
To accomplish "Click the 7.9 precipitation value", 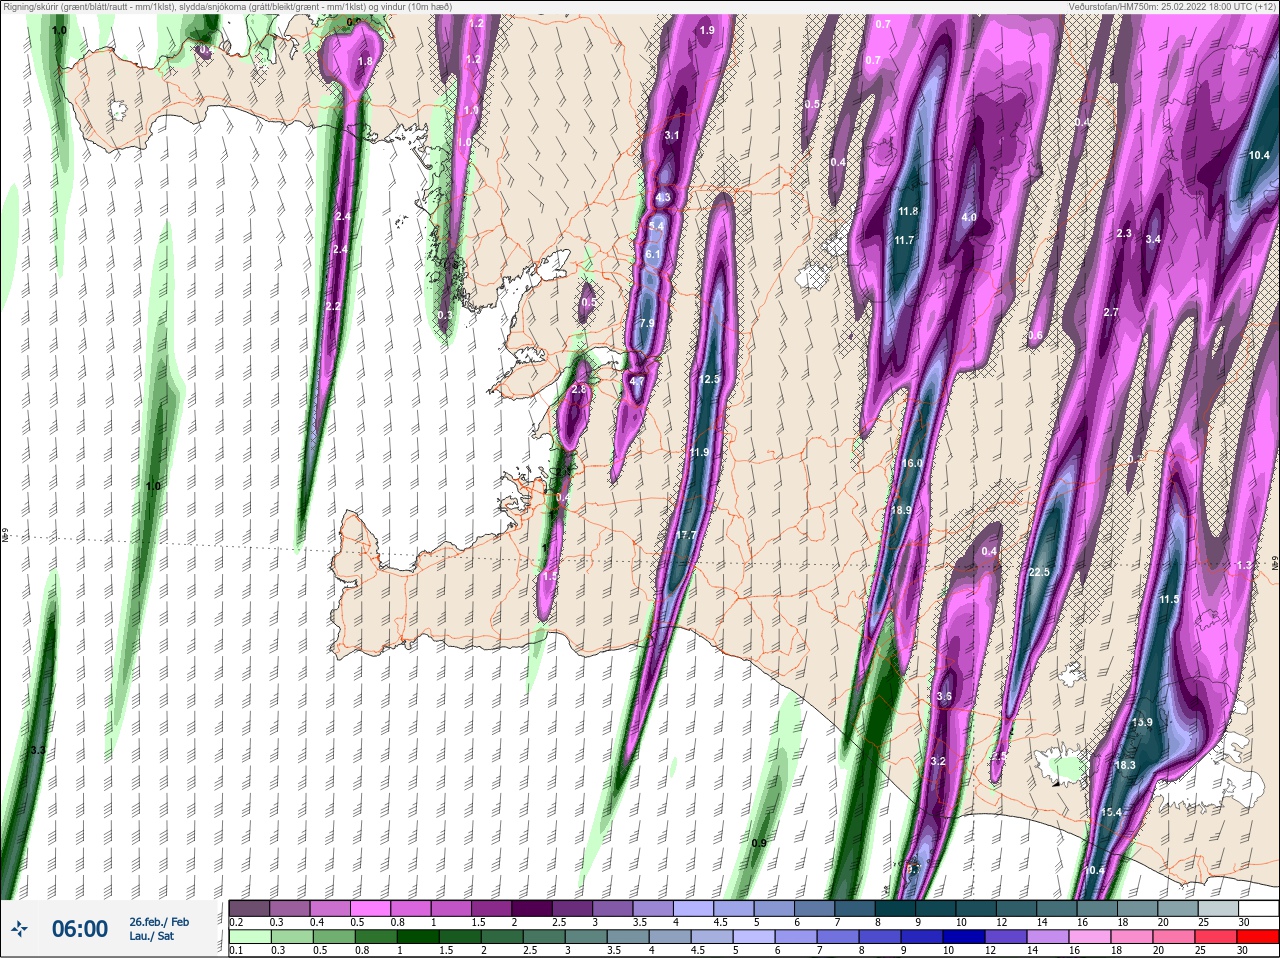I will (x=647, y=322).
